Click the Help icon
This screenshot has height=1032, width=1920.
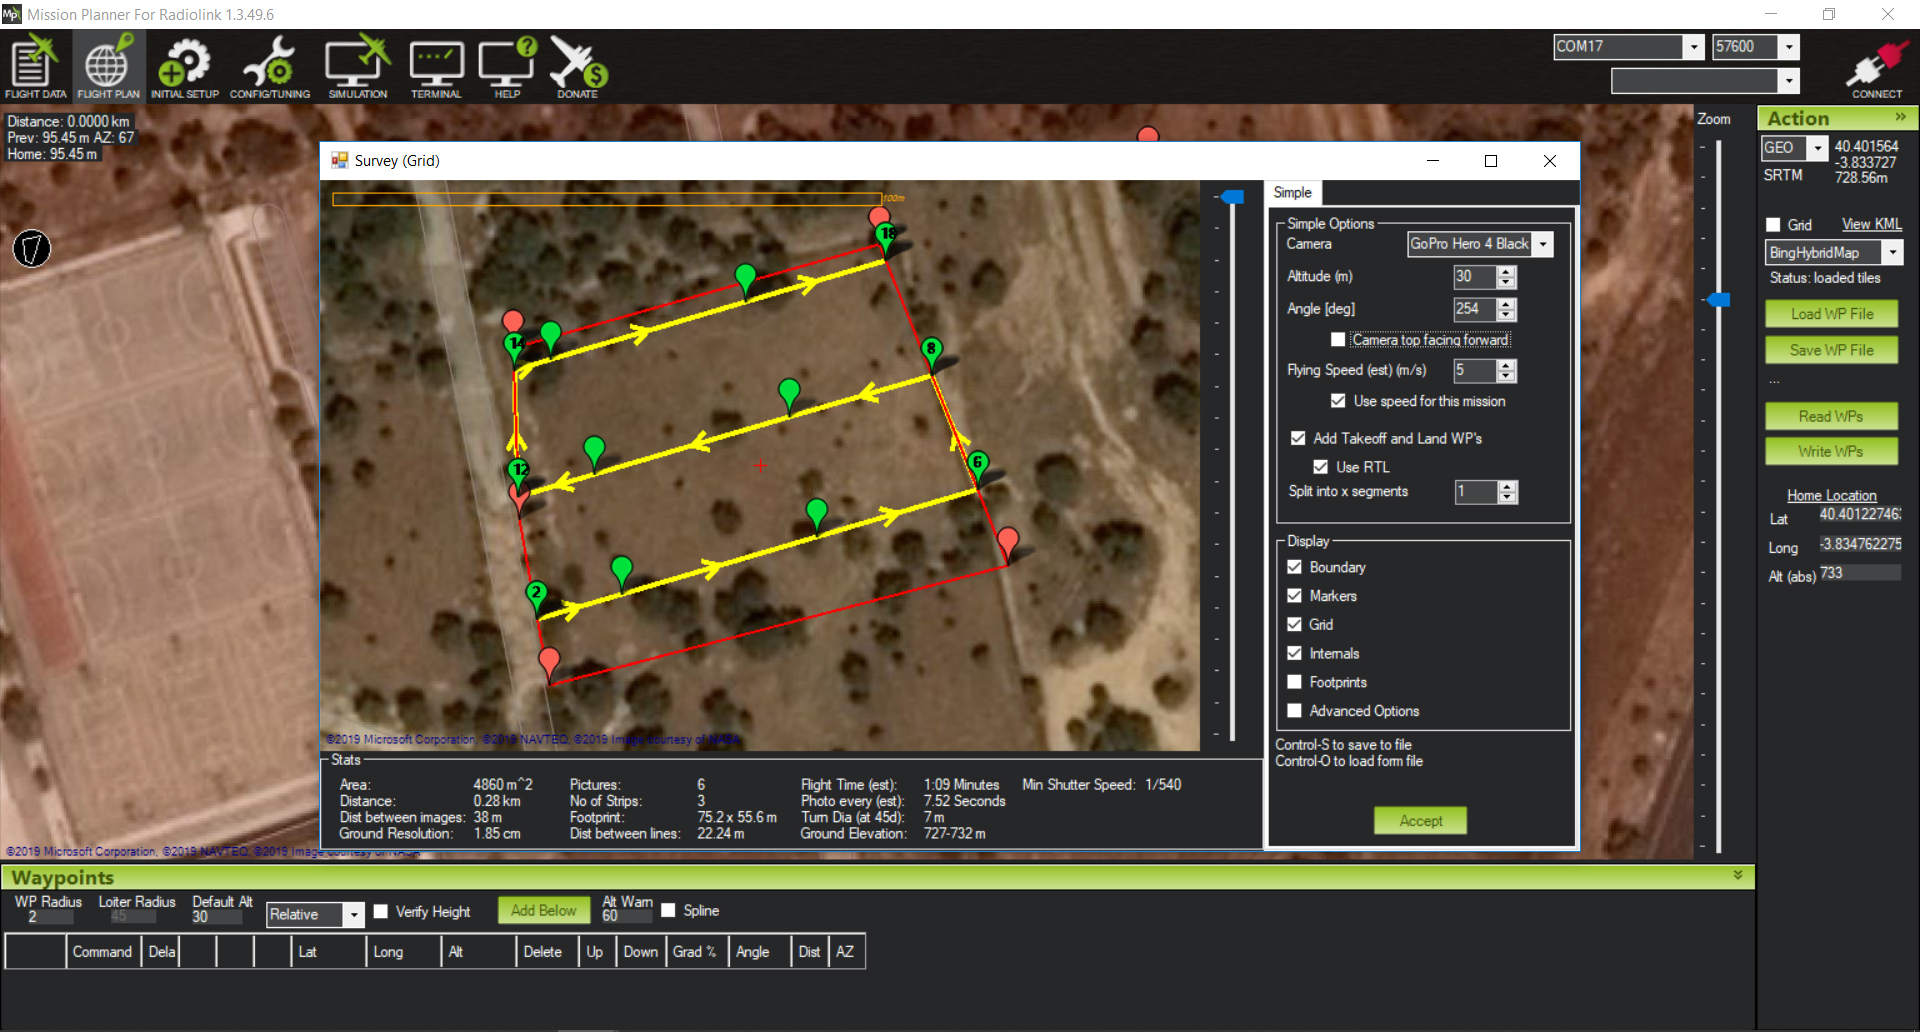(x=507, y=66)
